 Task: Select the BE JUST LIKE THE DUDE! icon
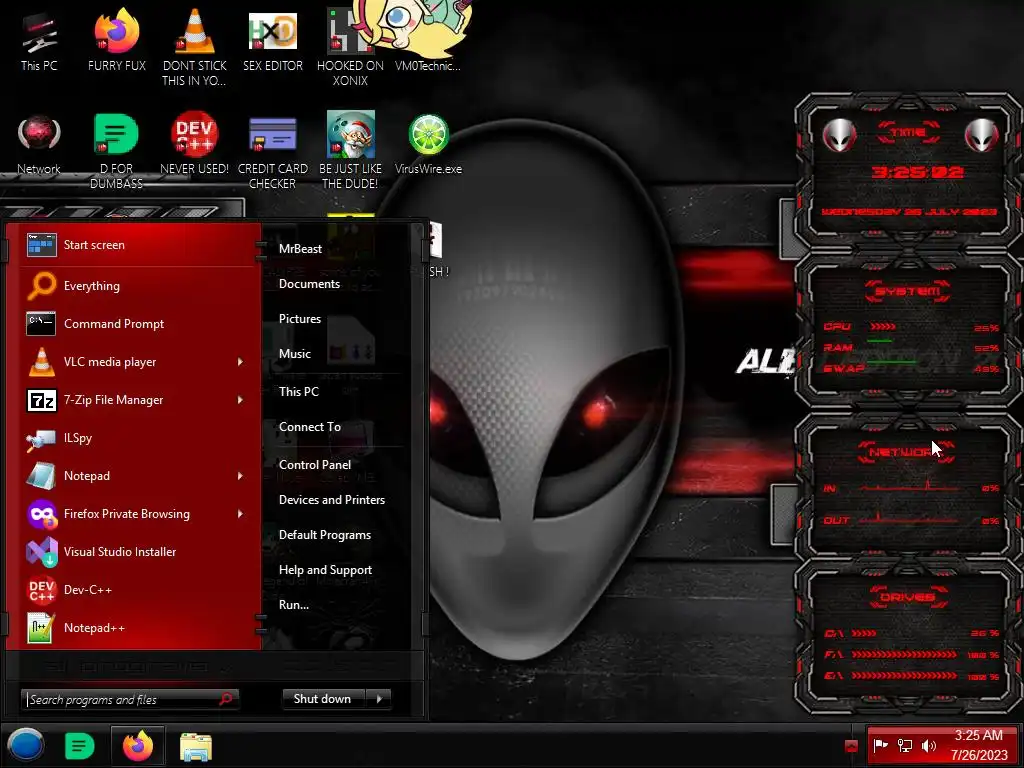pyautogui.click(x=350, y=150)
